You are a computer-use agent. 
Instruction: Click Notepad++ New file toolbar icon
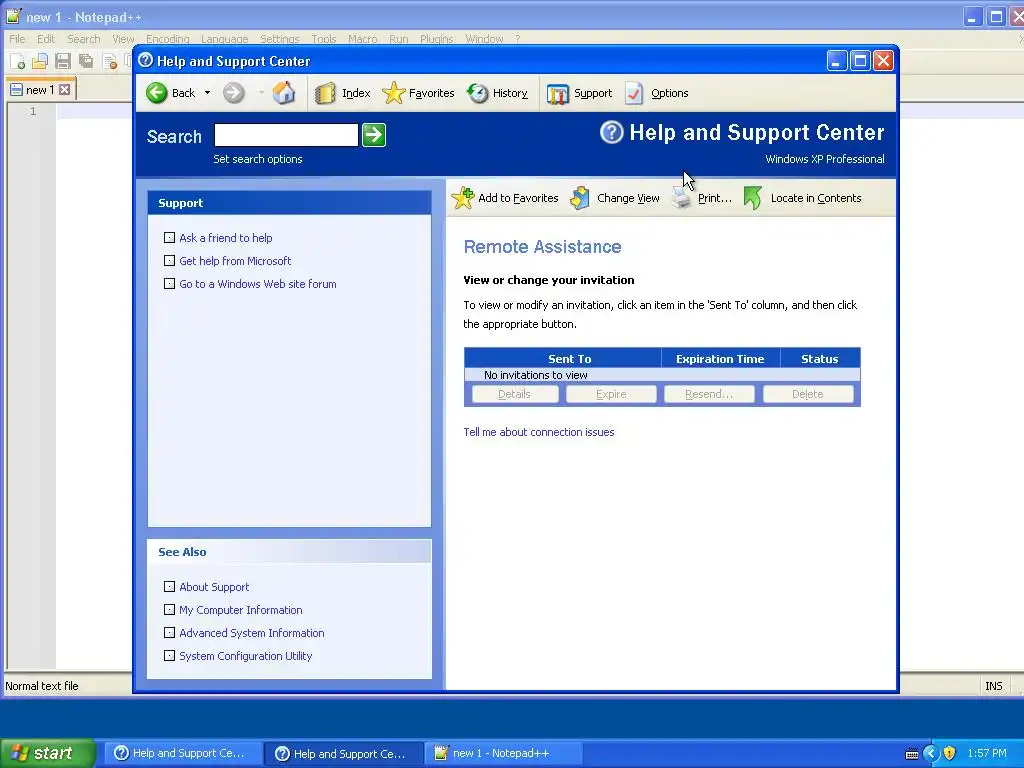coord(18,61)
